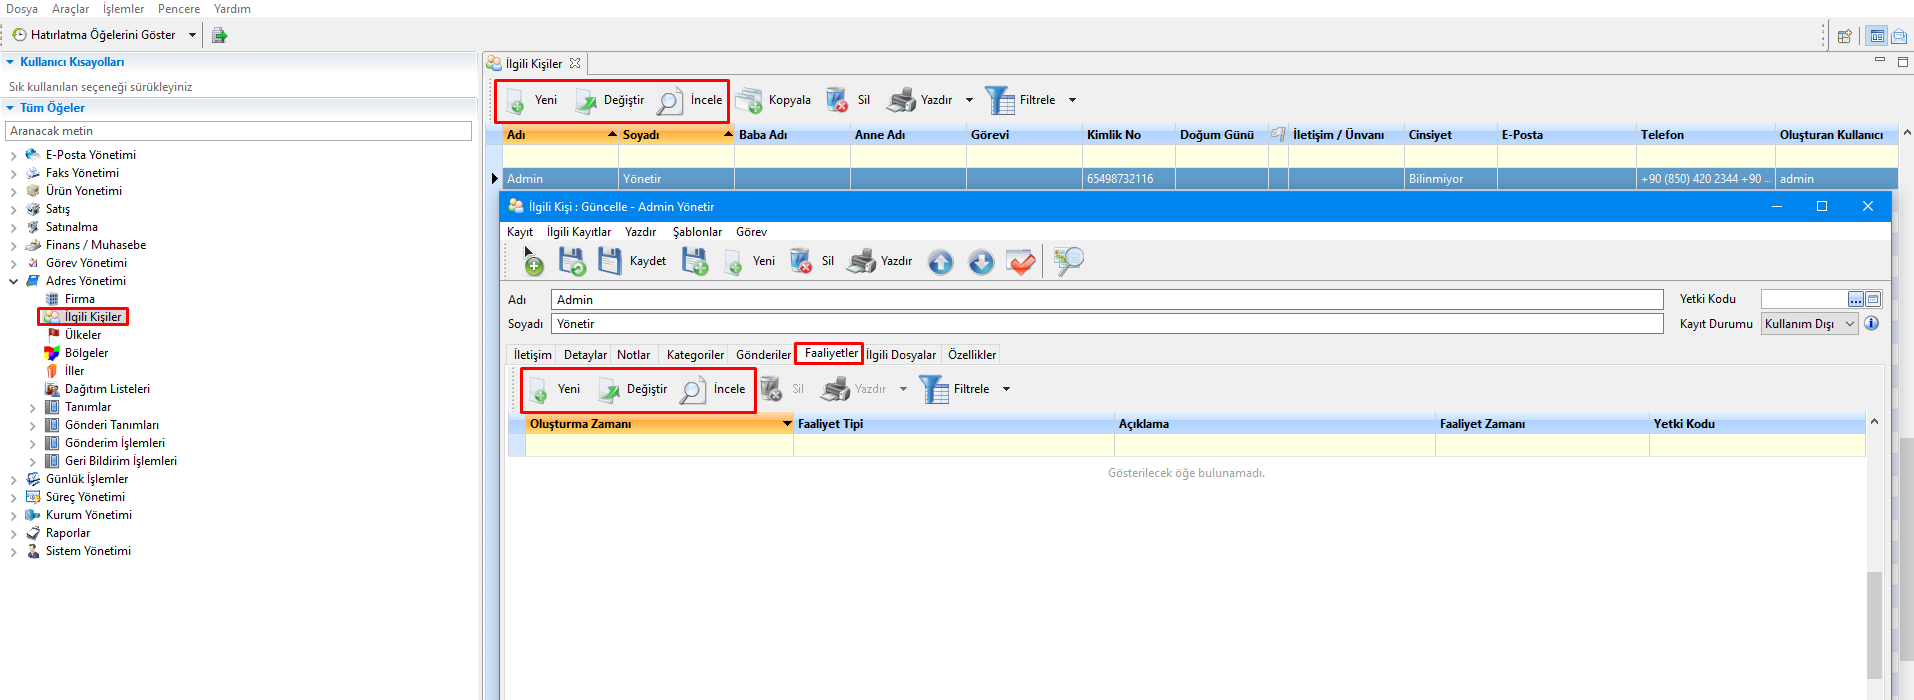Open the Kayıt Durumu dropdown
The image size is (1914, 700).
[x=1849, y=324]
